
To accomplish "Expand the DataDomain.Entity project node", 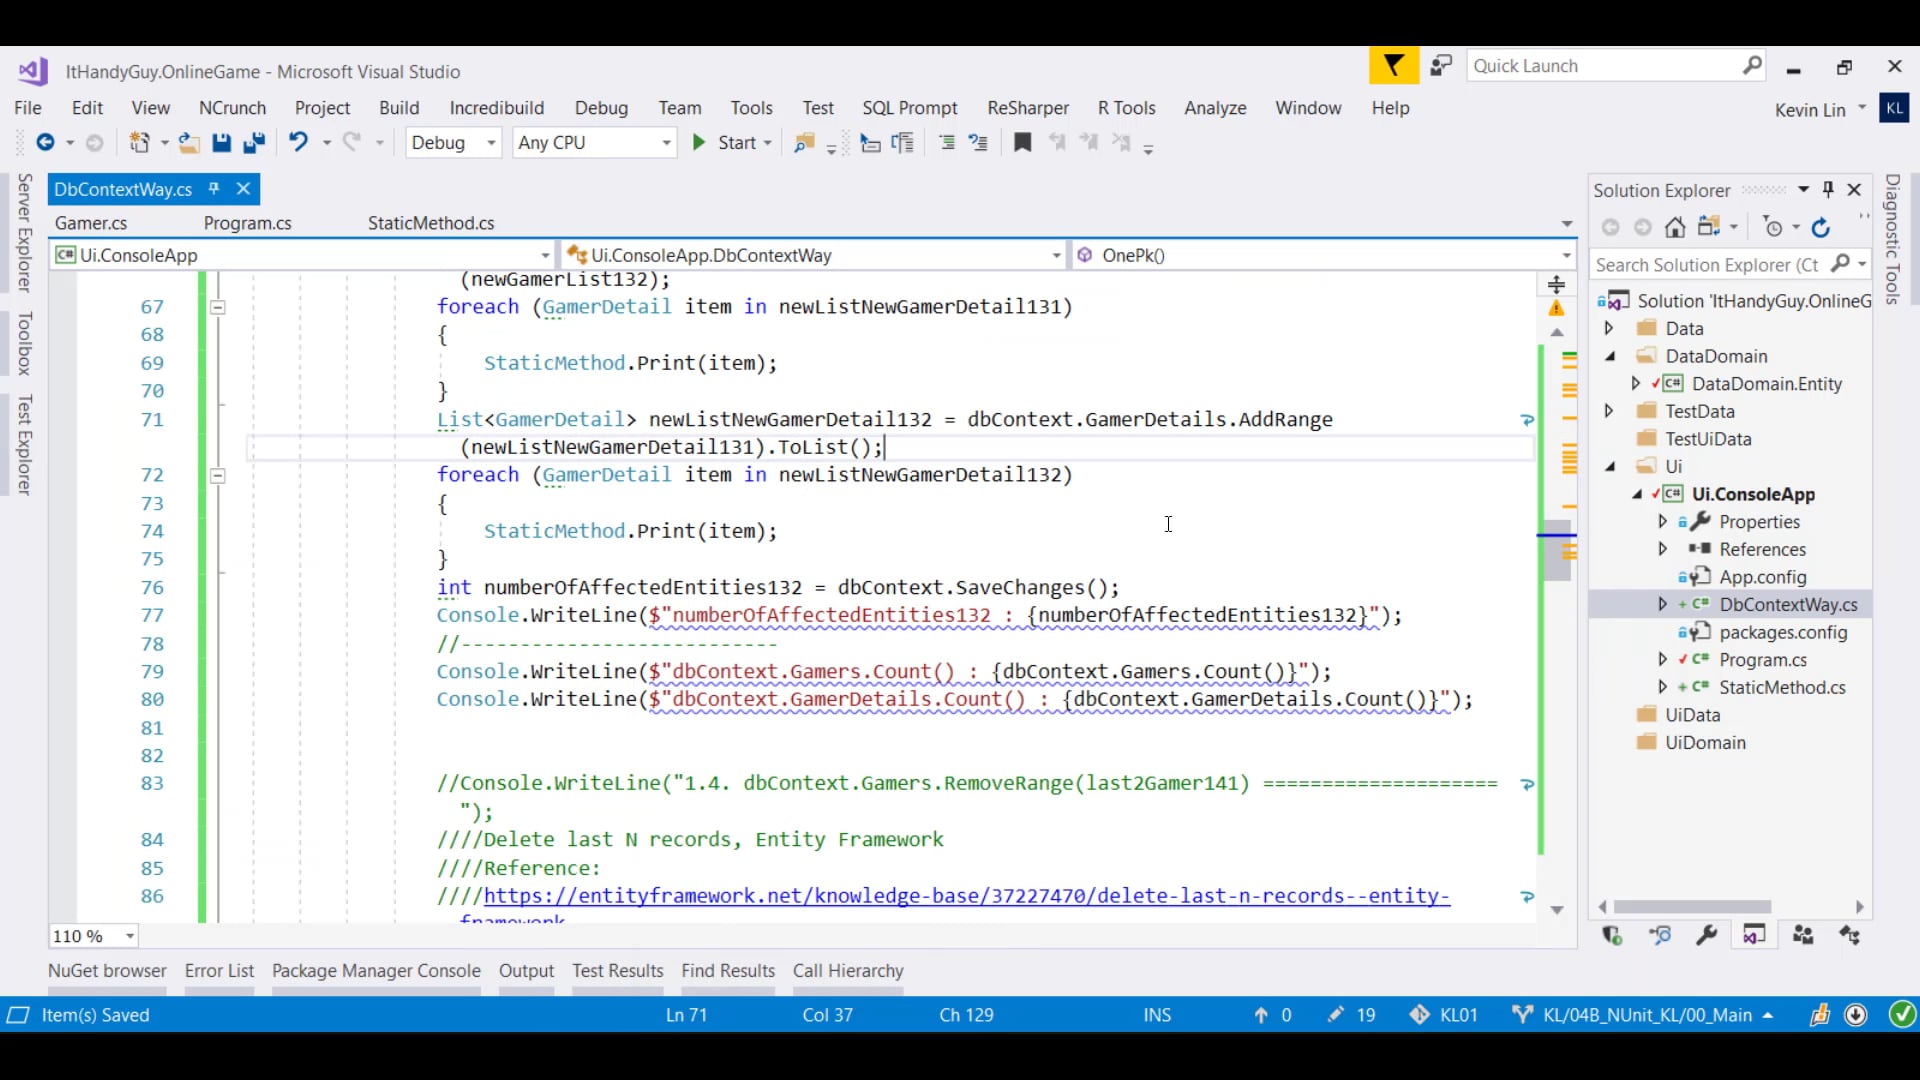I will coord(1636,384).
